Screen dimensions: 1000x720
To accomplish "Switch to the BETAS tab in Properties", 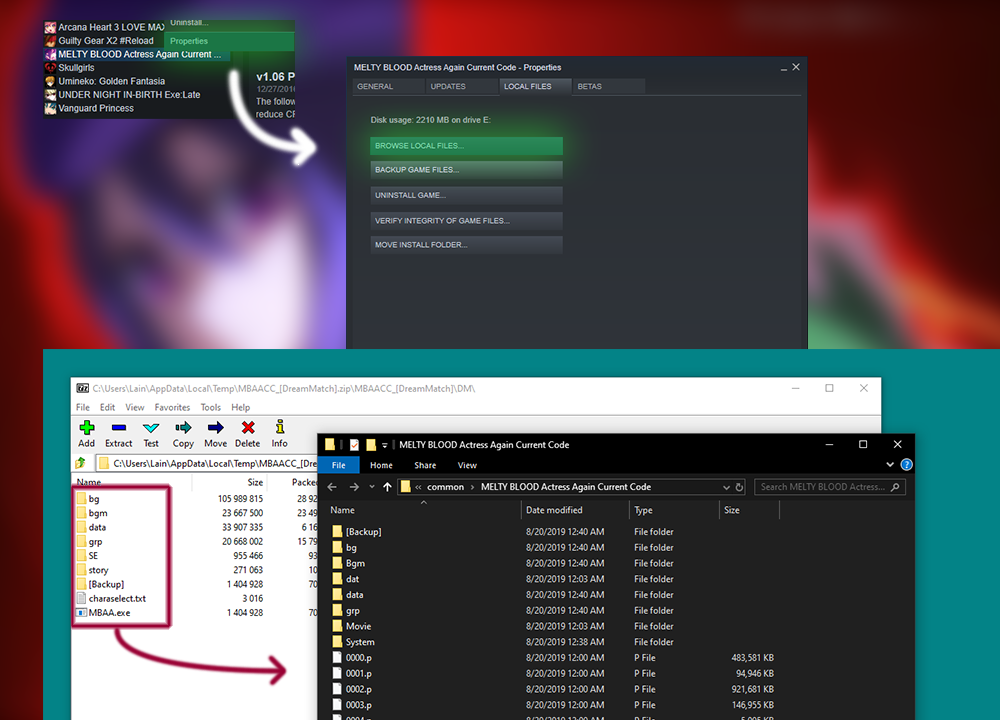I will (608, 87).
